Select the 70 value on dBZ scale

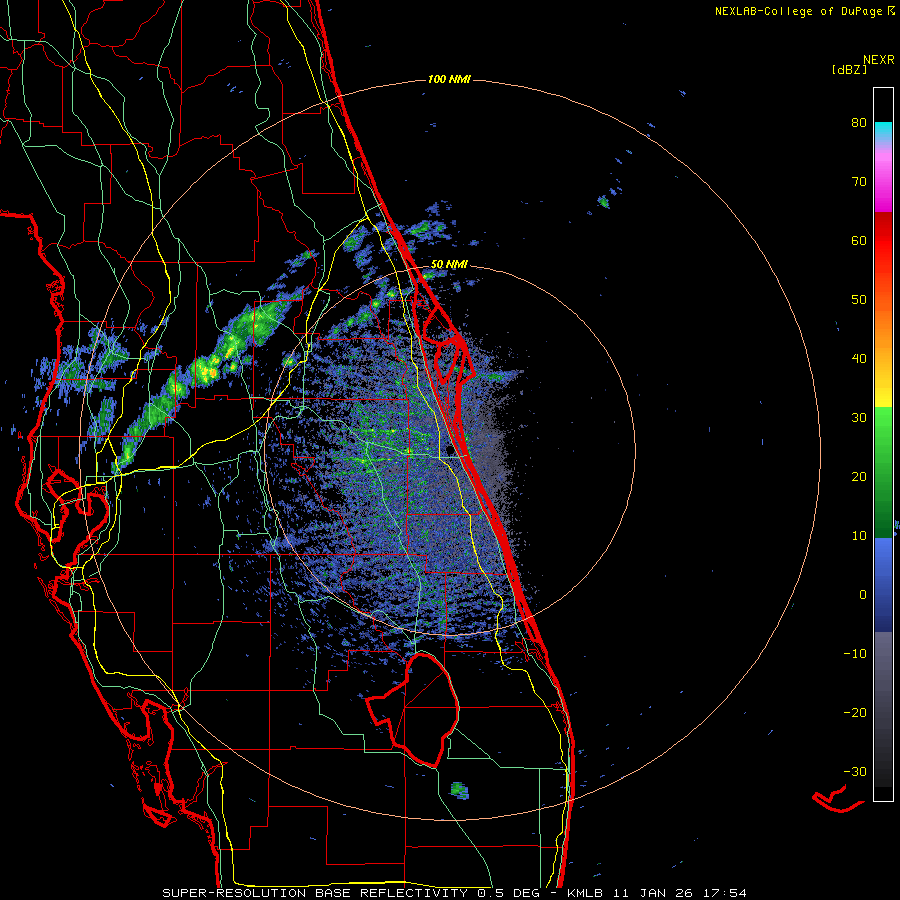point(859,182)
